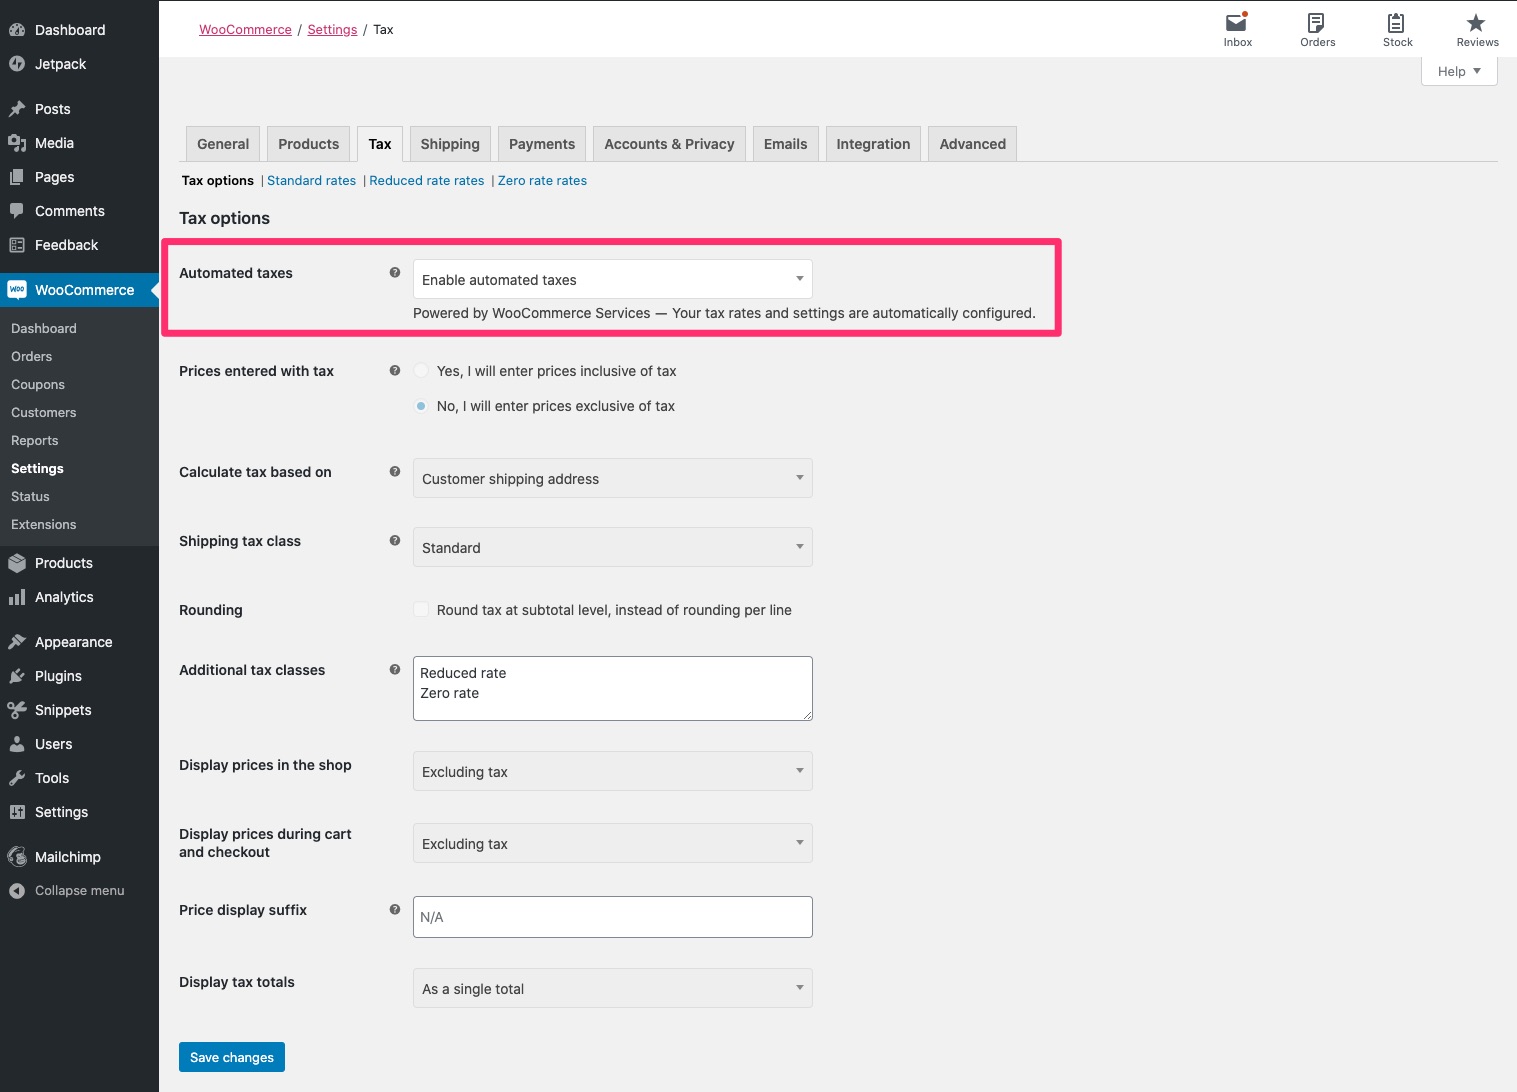Switch to the Shipping settings tab
Image resolution: width=1517 pixels, height=1092 pixels.
[x=449, y=143]
